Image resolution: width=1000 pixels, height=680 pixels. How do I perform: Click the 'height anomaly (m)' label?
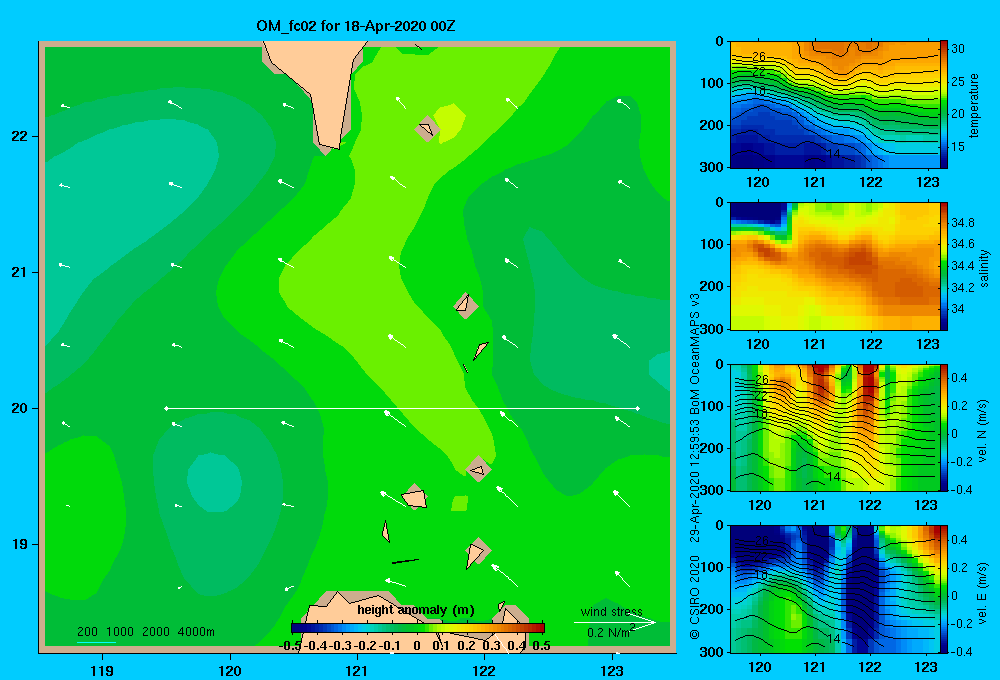pos(416,610)
